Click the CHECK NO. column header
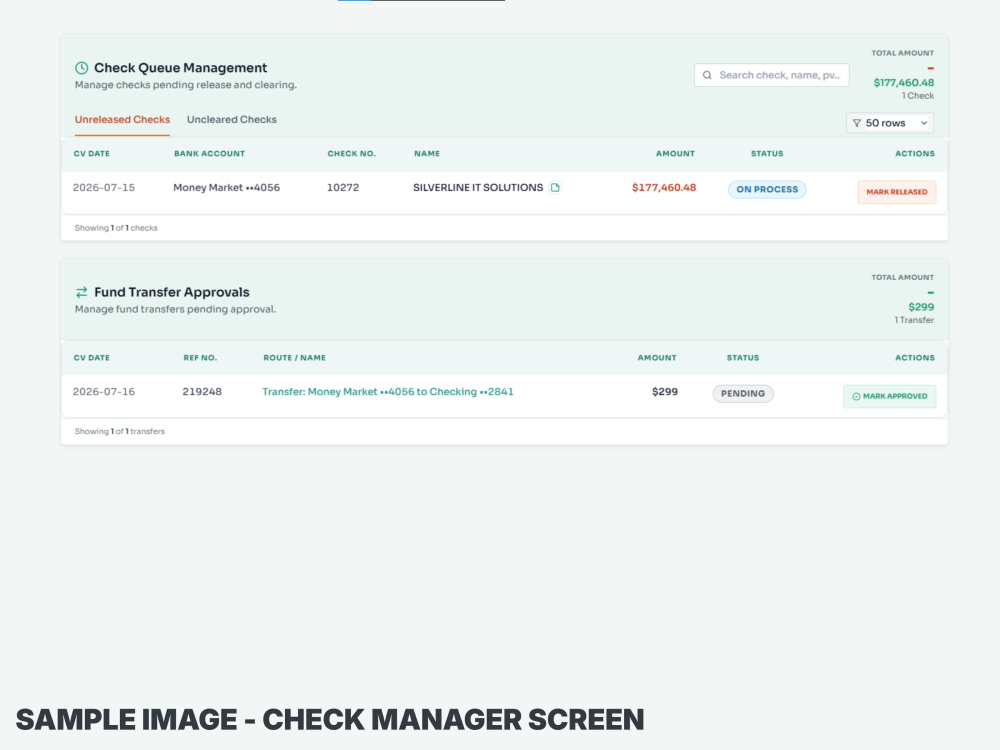The image size is (1000, 750). pyautogui.click(x=351, y=154)
